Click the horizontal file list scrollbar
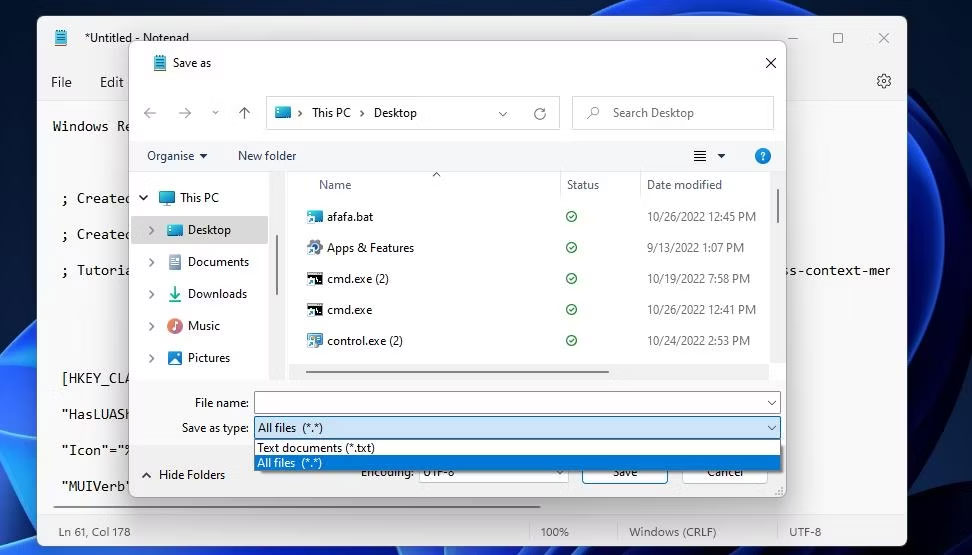This screenshot has height=555, width=972. pyautogui.click(x=457, y=372)
